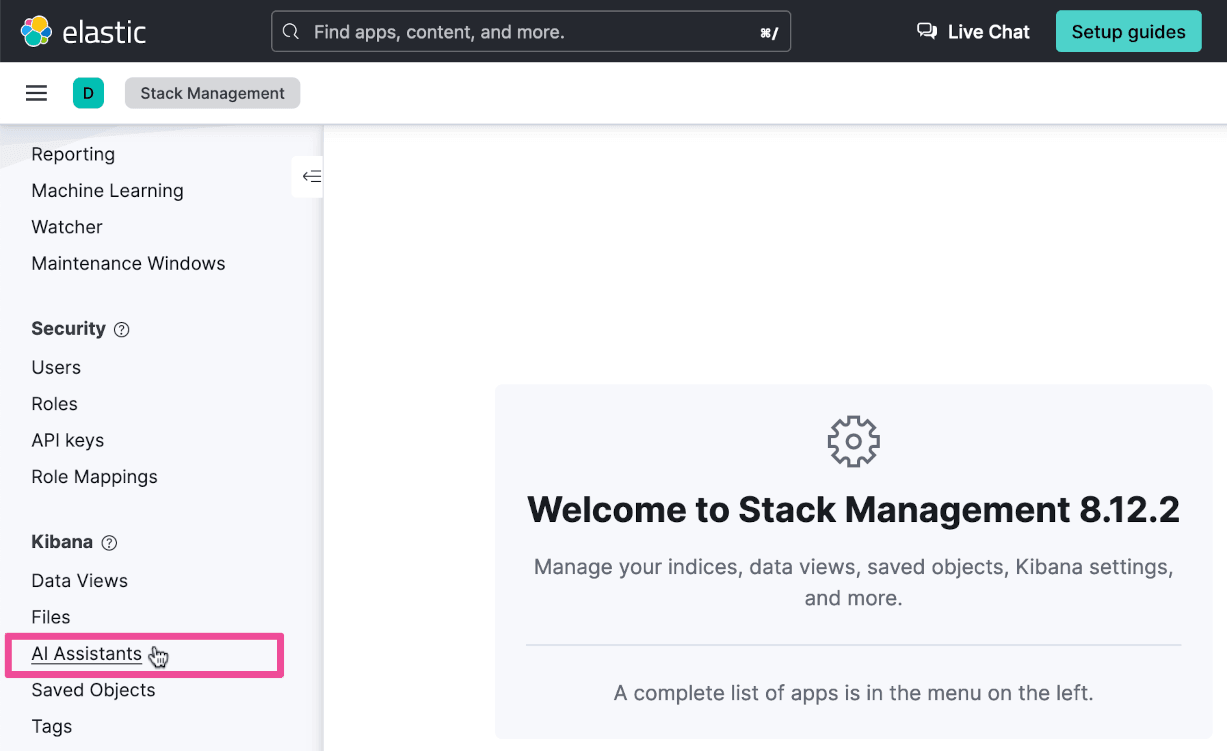The width and height of the screenshot is (1227, 751).
Task: Open Saved Objects management
Action: pos(93,690)
